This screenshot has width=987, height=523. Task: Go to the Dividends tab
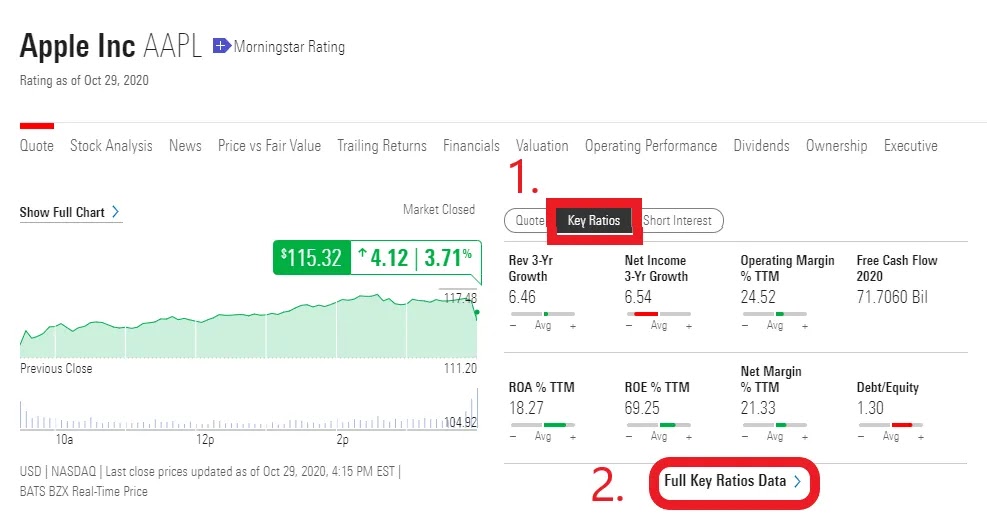point(761,146)
